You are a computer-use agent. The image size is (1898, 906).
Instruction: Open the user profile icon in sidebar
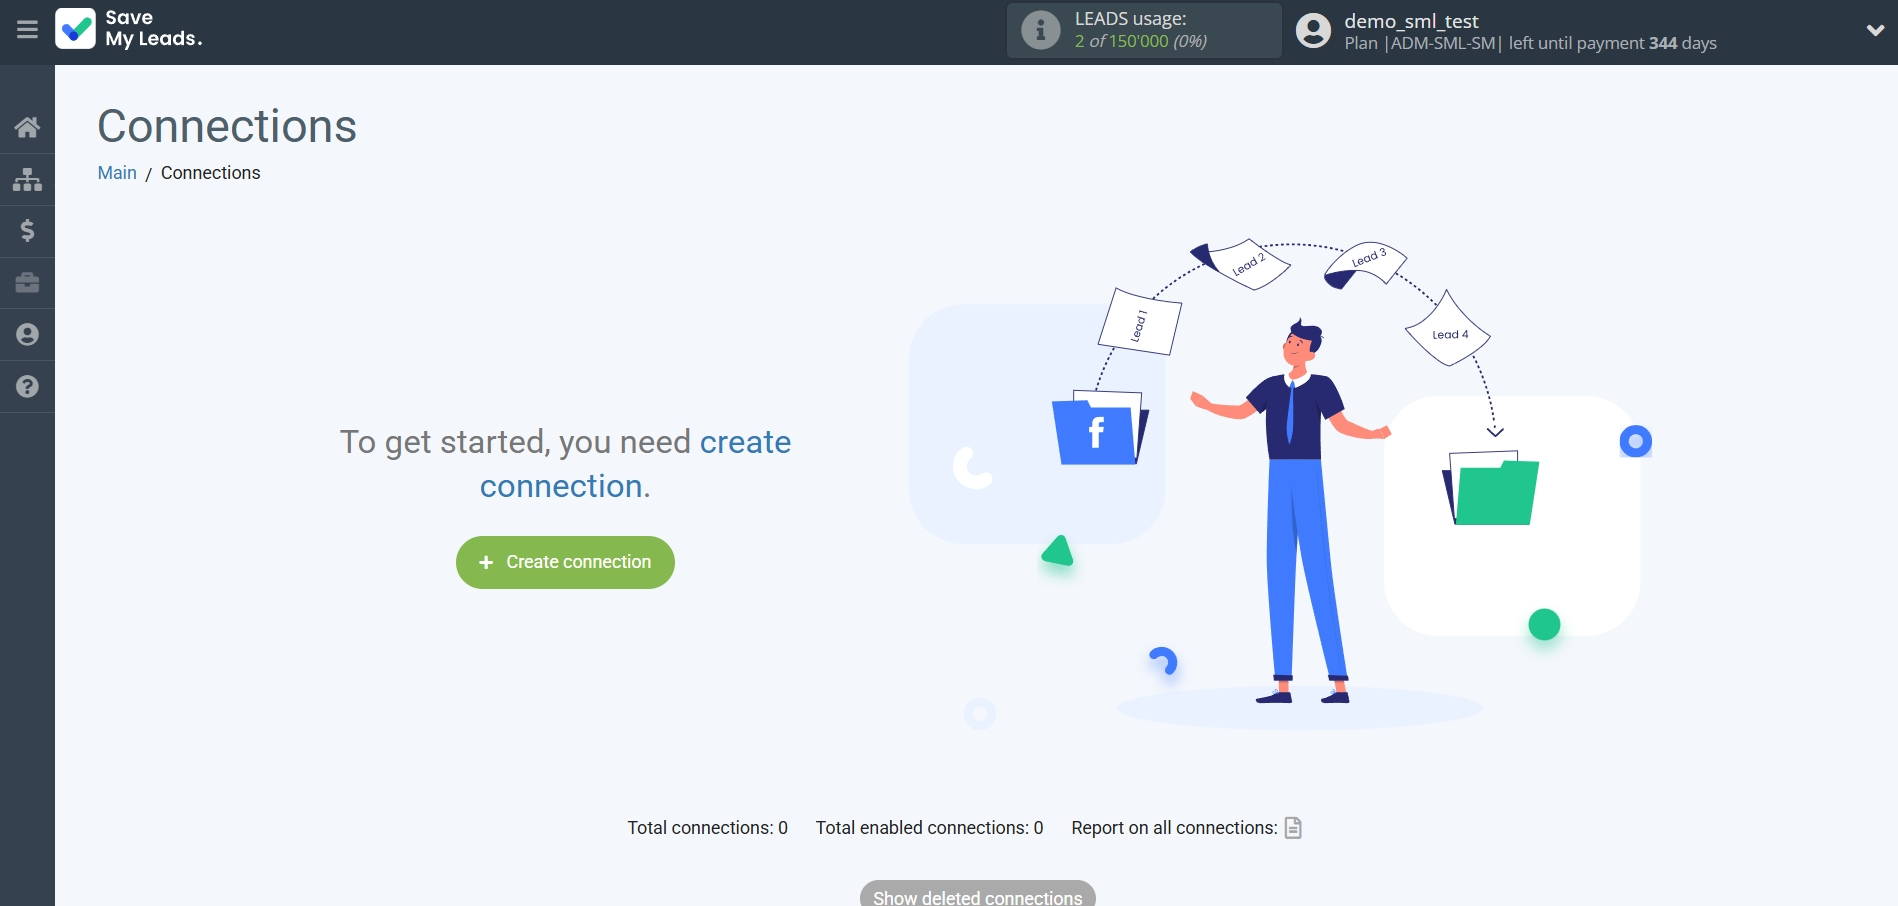[27, 335]
